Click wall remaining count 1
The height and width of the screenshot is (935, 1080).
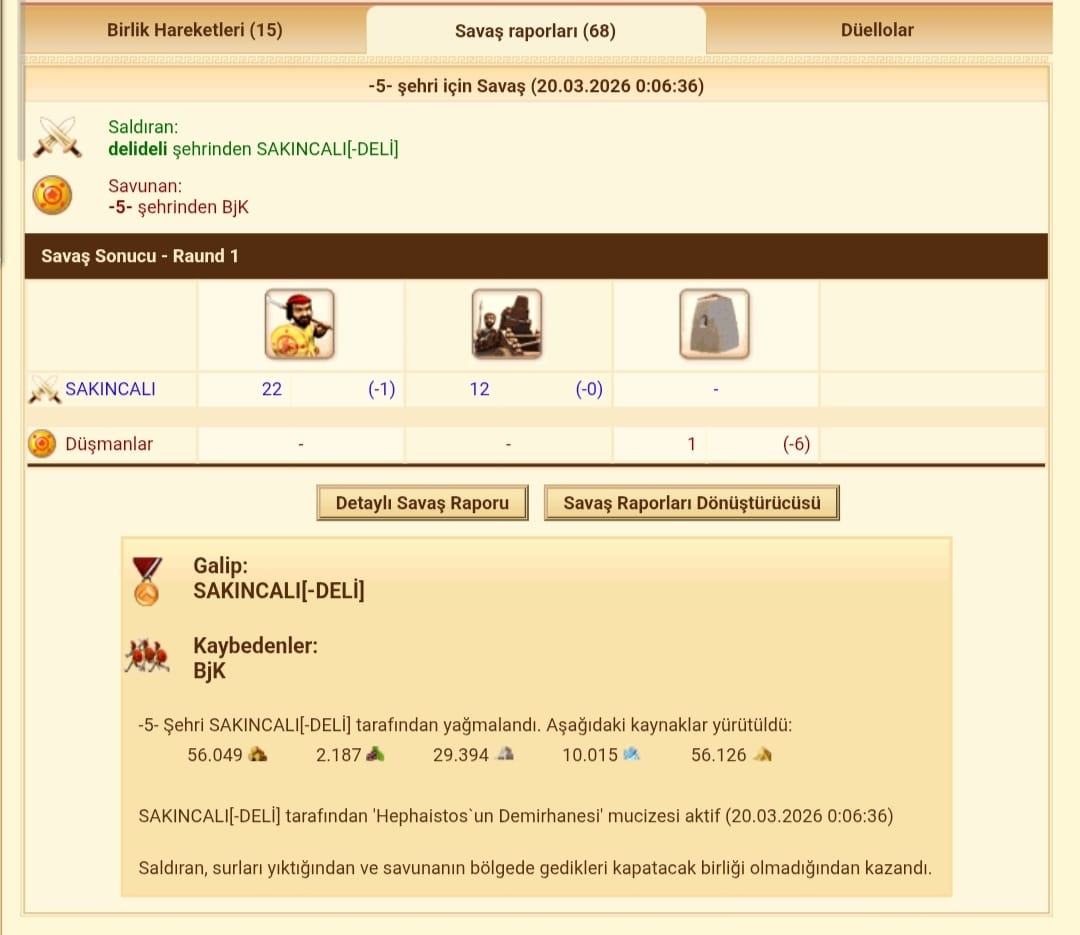click(x=691, y=444)
